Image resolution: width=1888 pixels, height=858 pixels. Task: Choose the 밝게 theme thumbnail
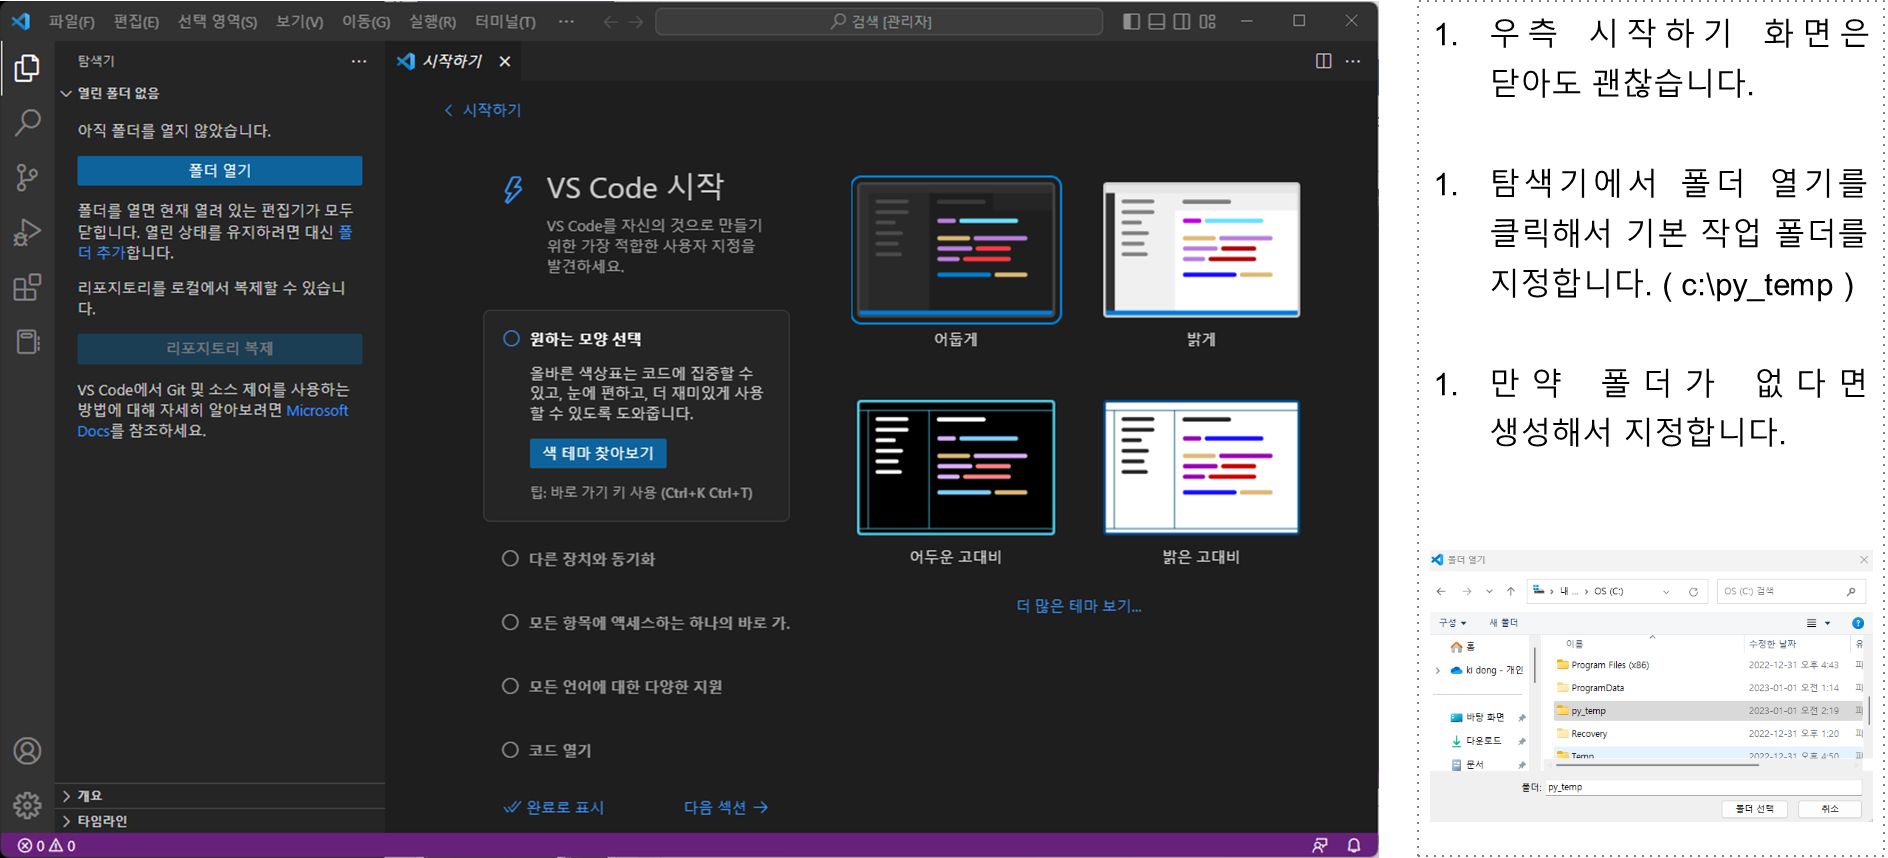1201,250
